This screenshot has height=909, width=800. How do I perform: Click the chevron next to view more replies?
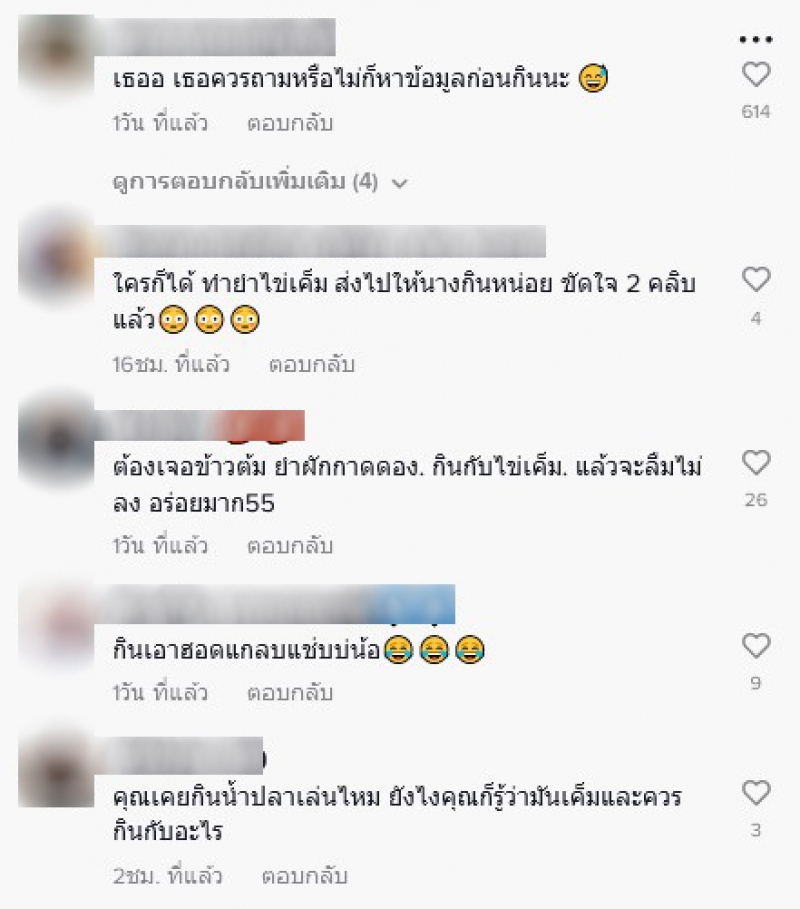(x=399, y=184)
